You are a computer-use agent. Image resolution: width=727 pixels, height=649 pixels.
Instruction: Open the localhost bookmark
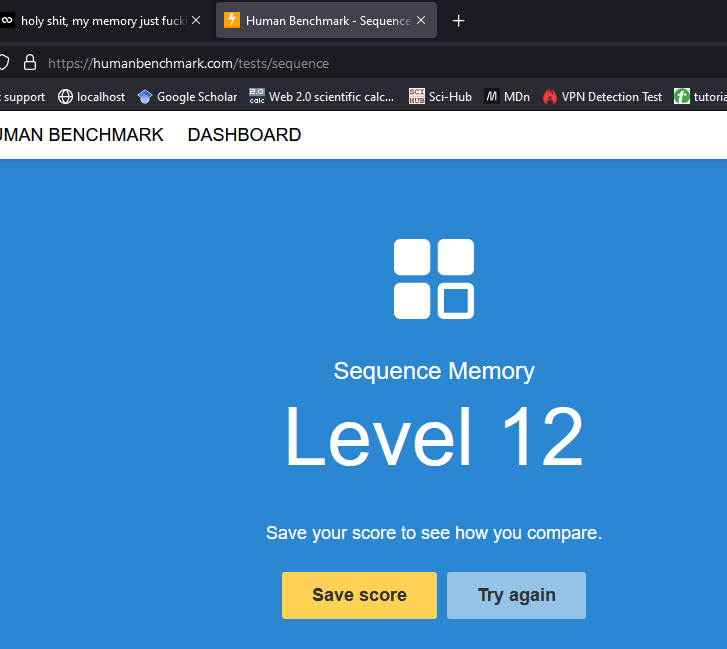point(92,97)
